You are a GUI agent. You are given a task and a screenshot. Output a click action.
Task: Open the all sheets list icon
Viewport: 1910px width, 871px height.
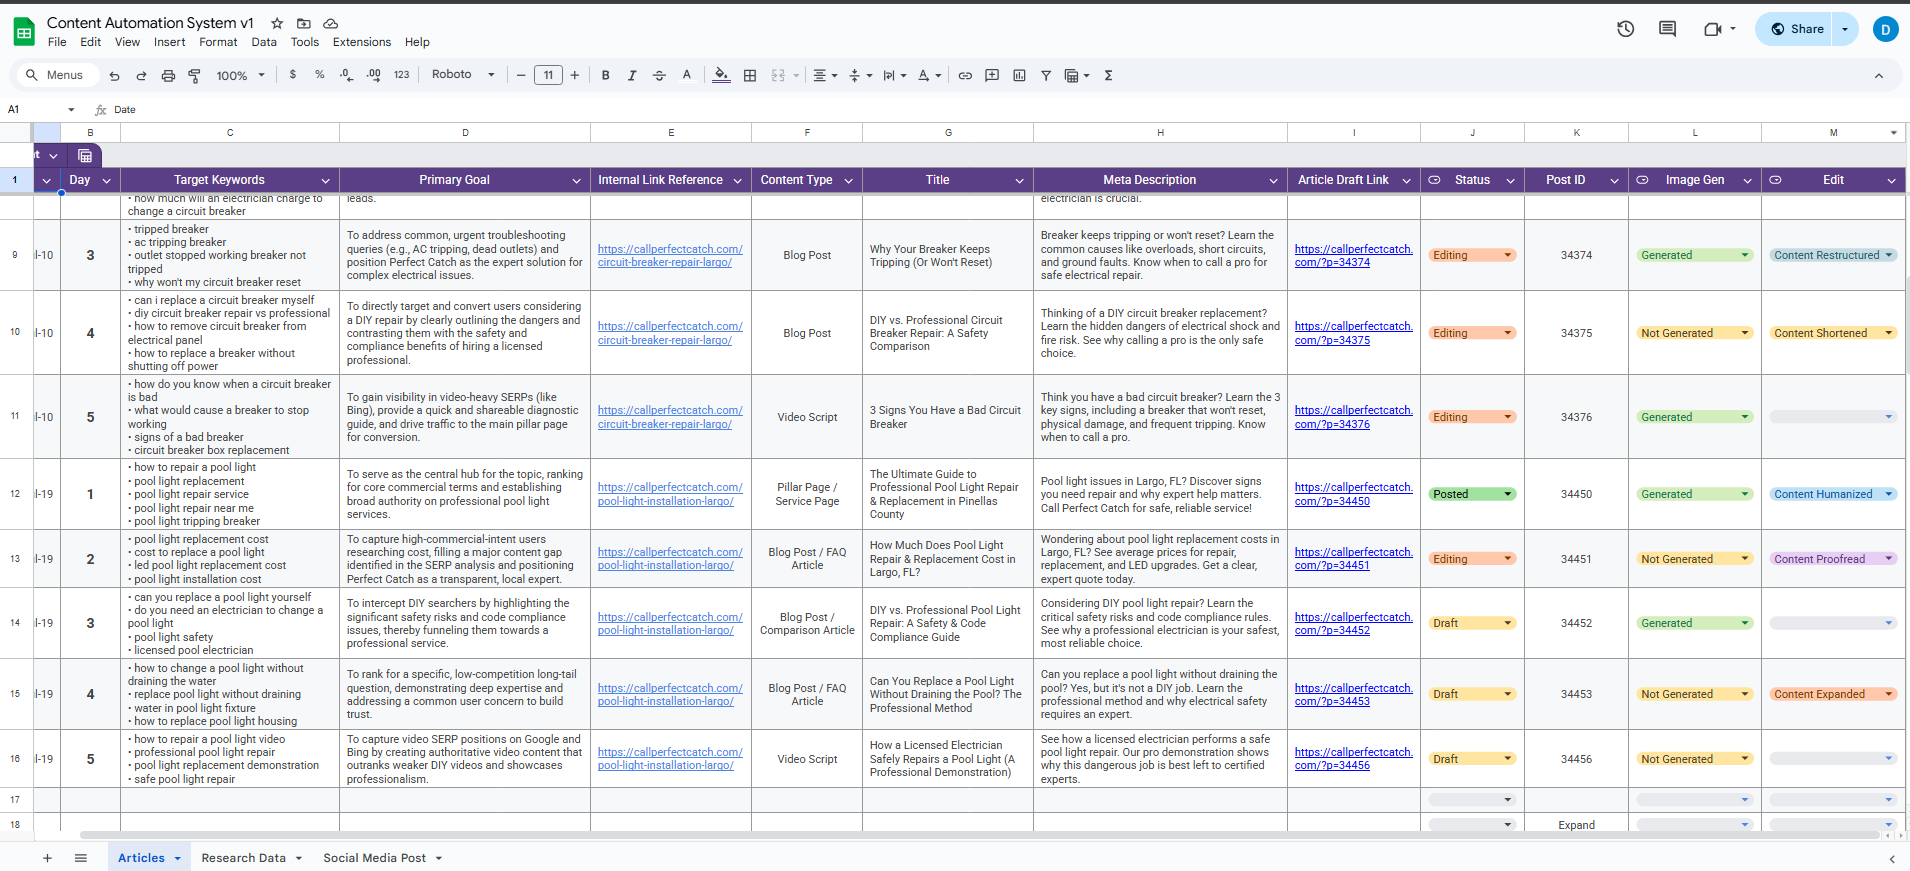point(81,858)
